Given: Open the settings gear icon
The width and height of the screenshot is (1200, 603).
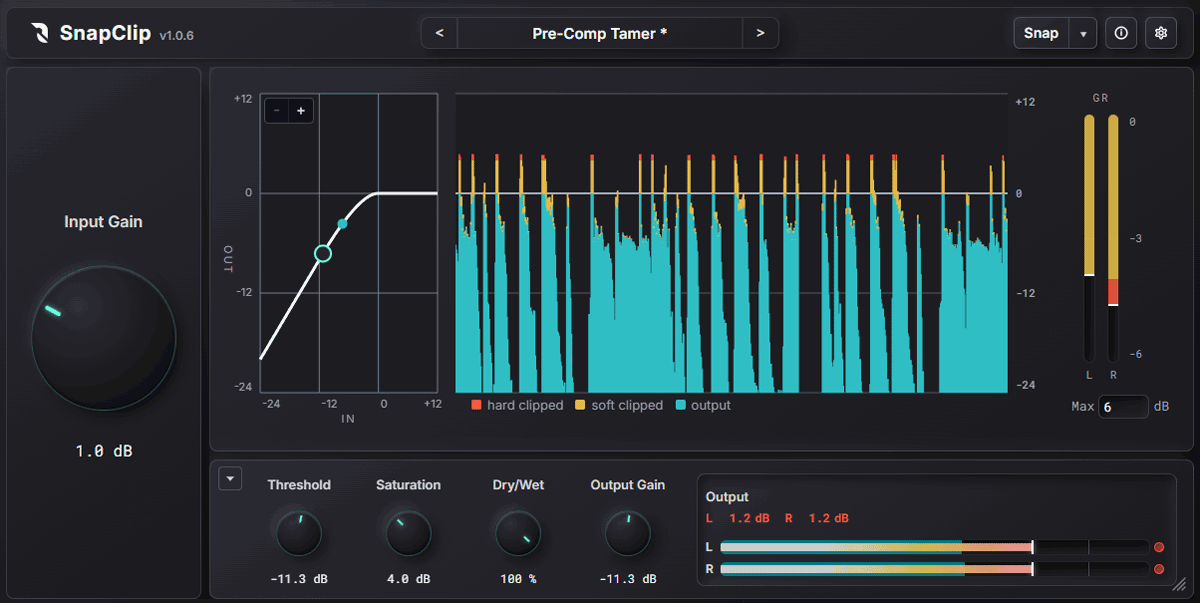Looking at the screenshot, I should coord(1161,33).
